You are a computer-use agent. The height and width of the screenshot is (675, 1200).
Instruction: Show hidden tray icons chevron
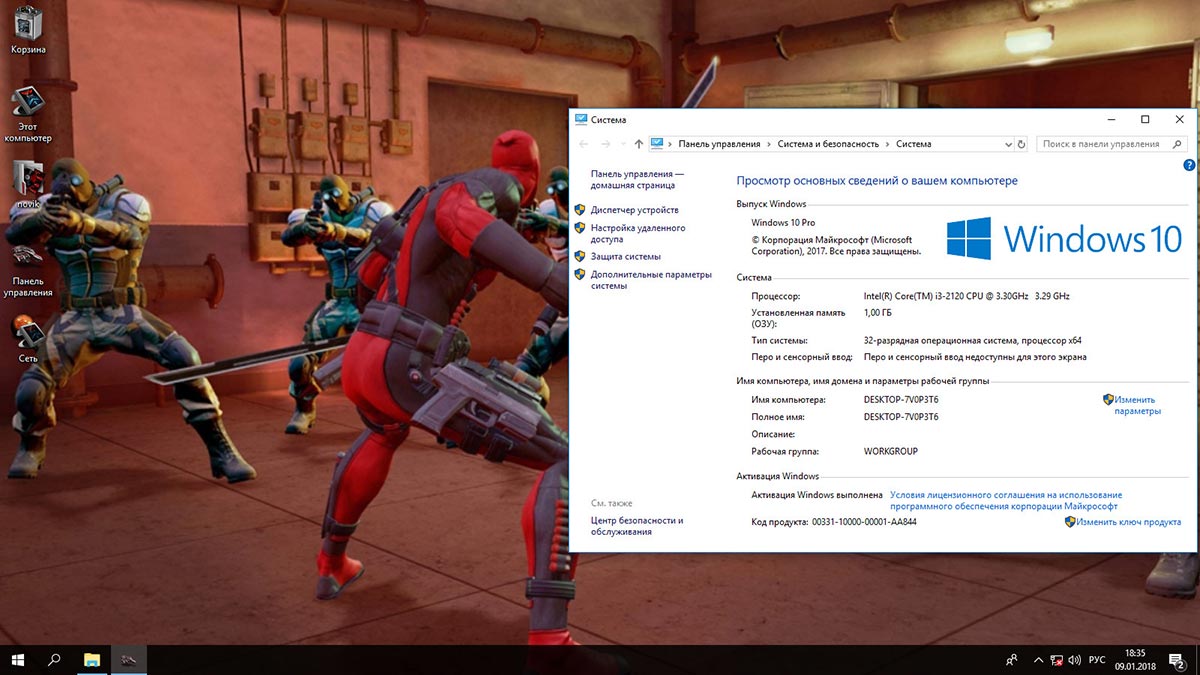click(1037, 660)
